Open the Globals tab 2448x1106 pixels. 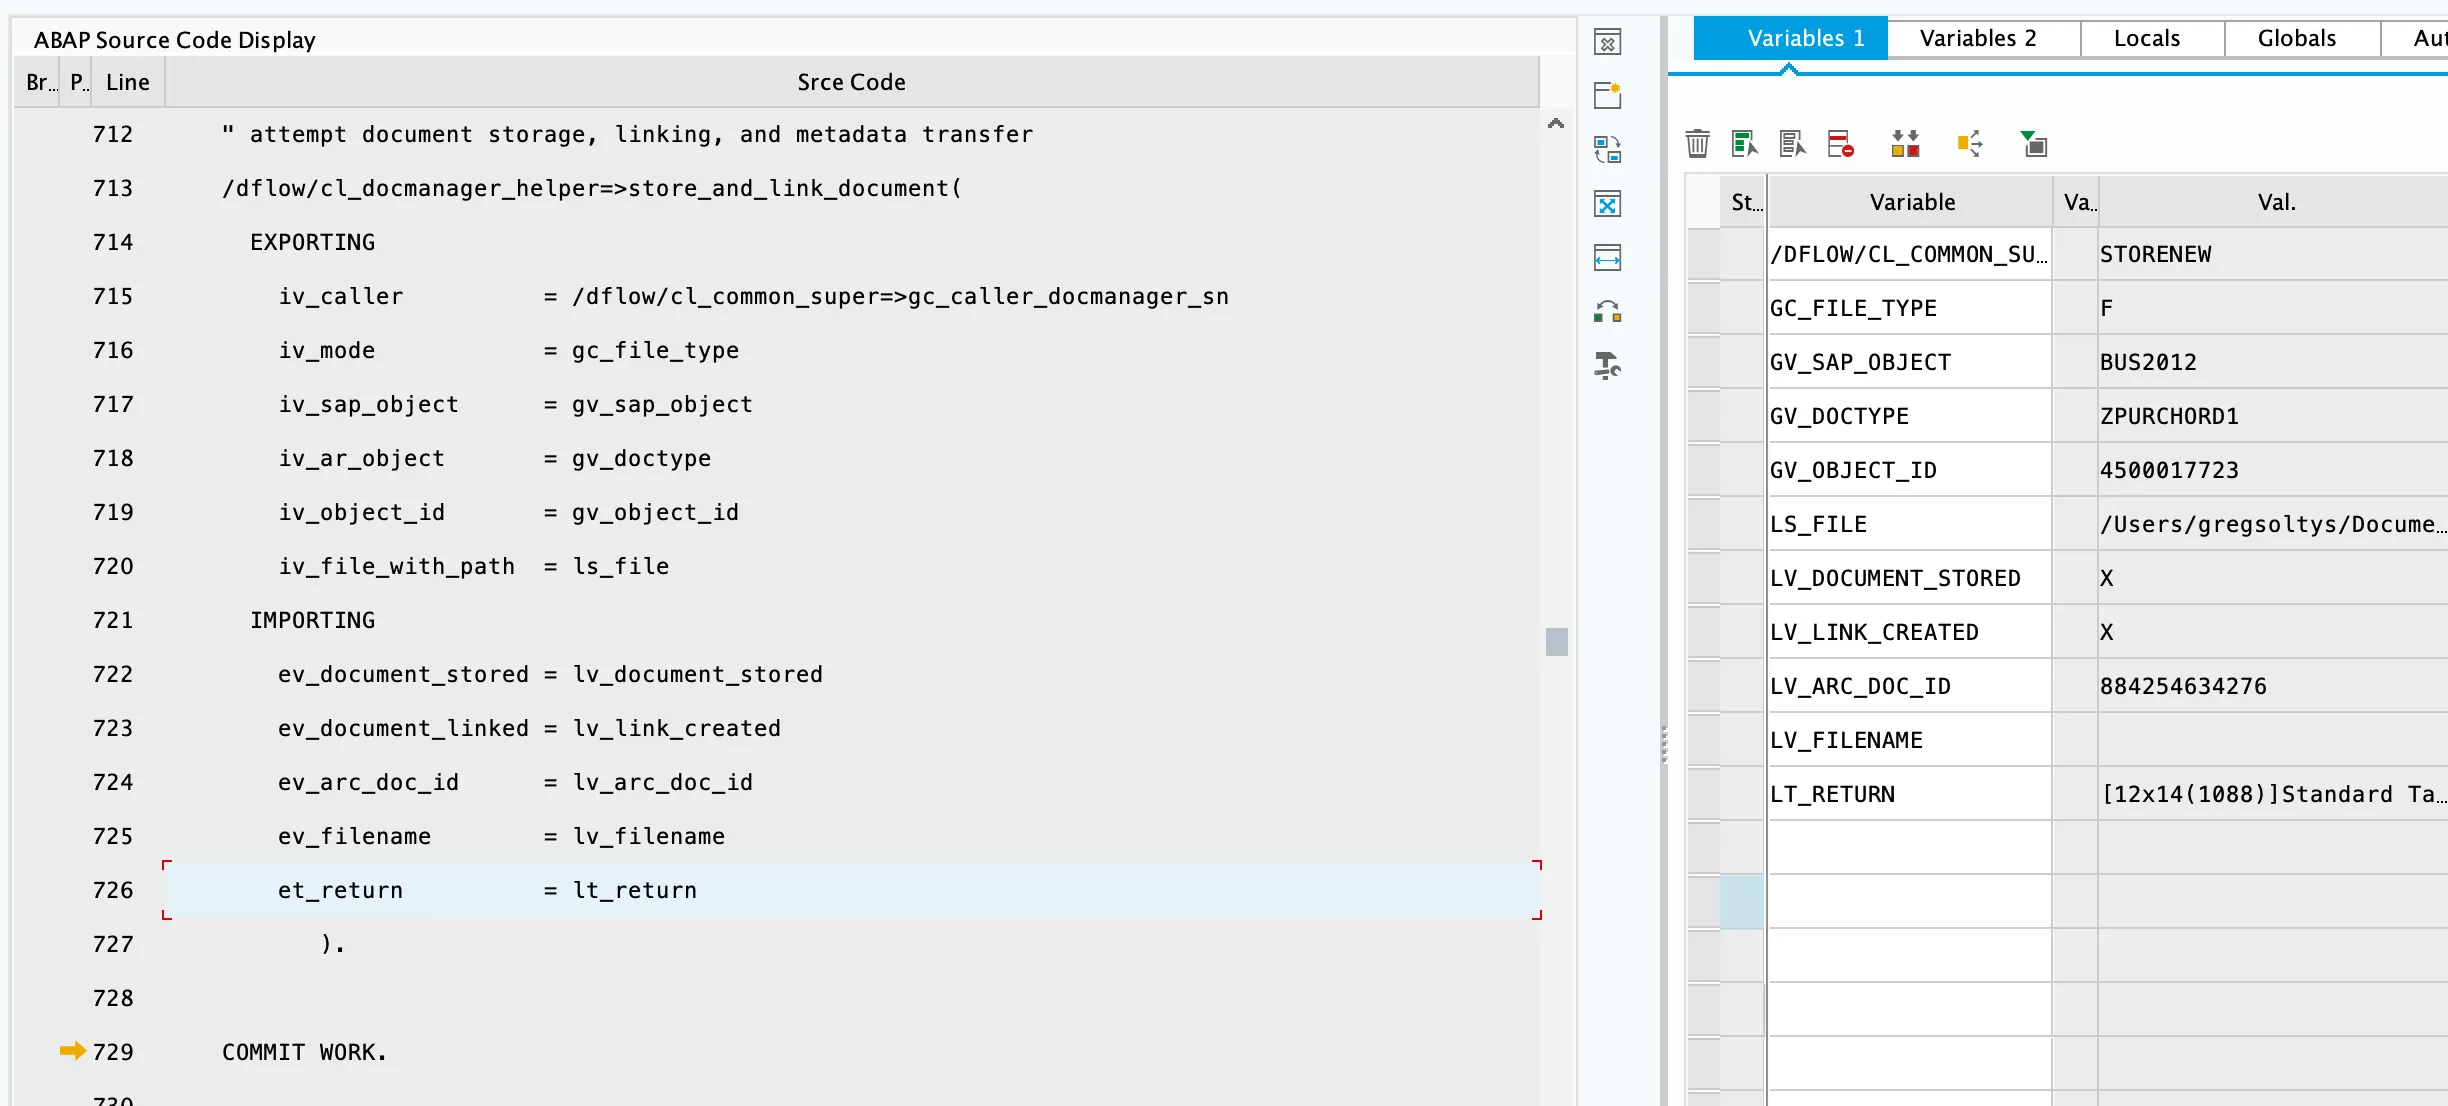pos(2302,38)
